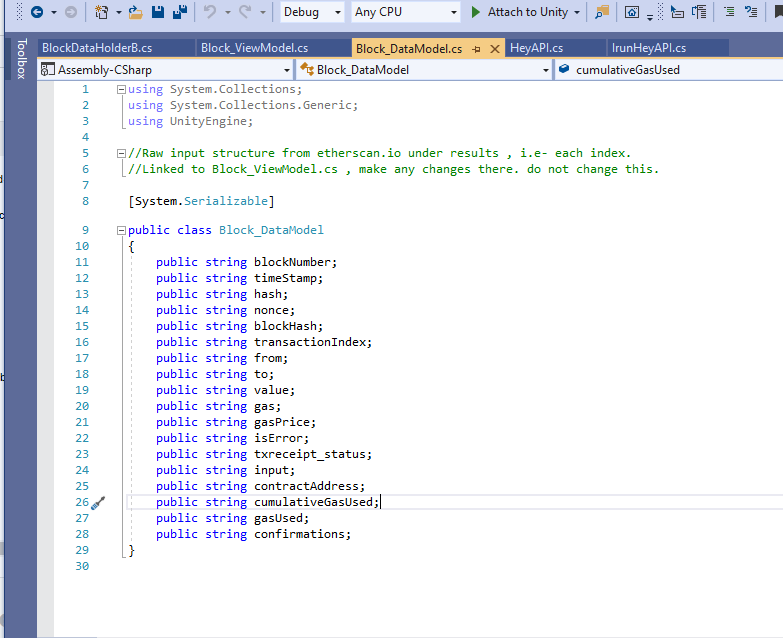Open the Toolbox side panel
This screenshot has height=638, width=783.
tap(21, 58)
